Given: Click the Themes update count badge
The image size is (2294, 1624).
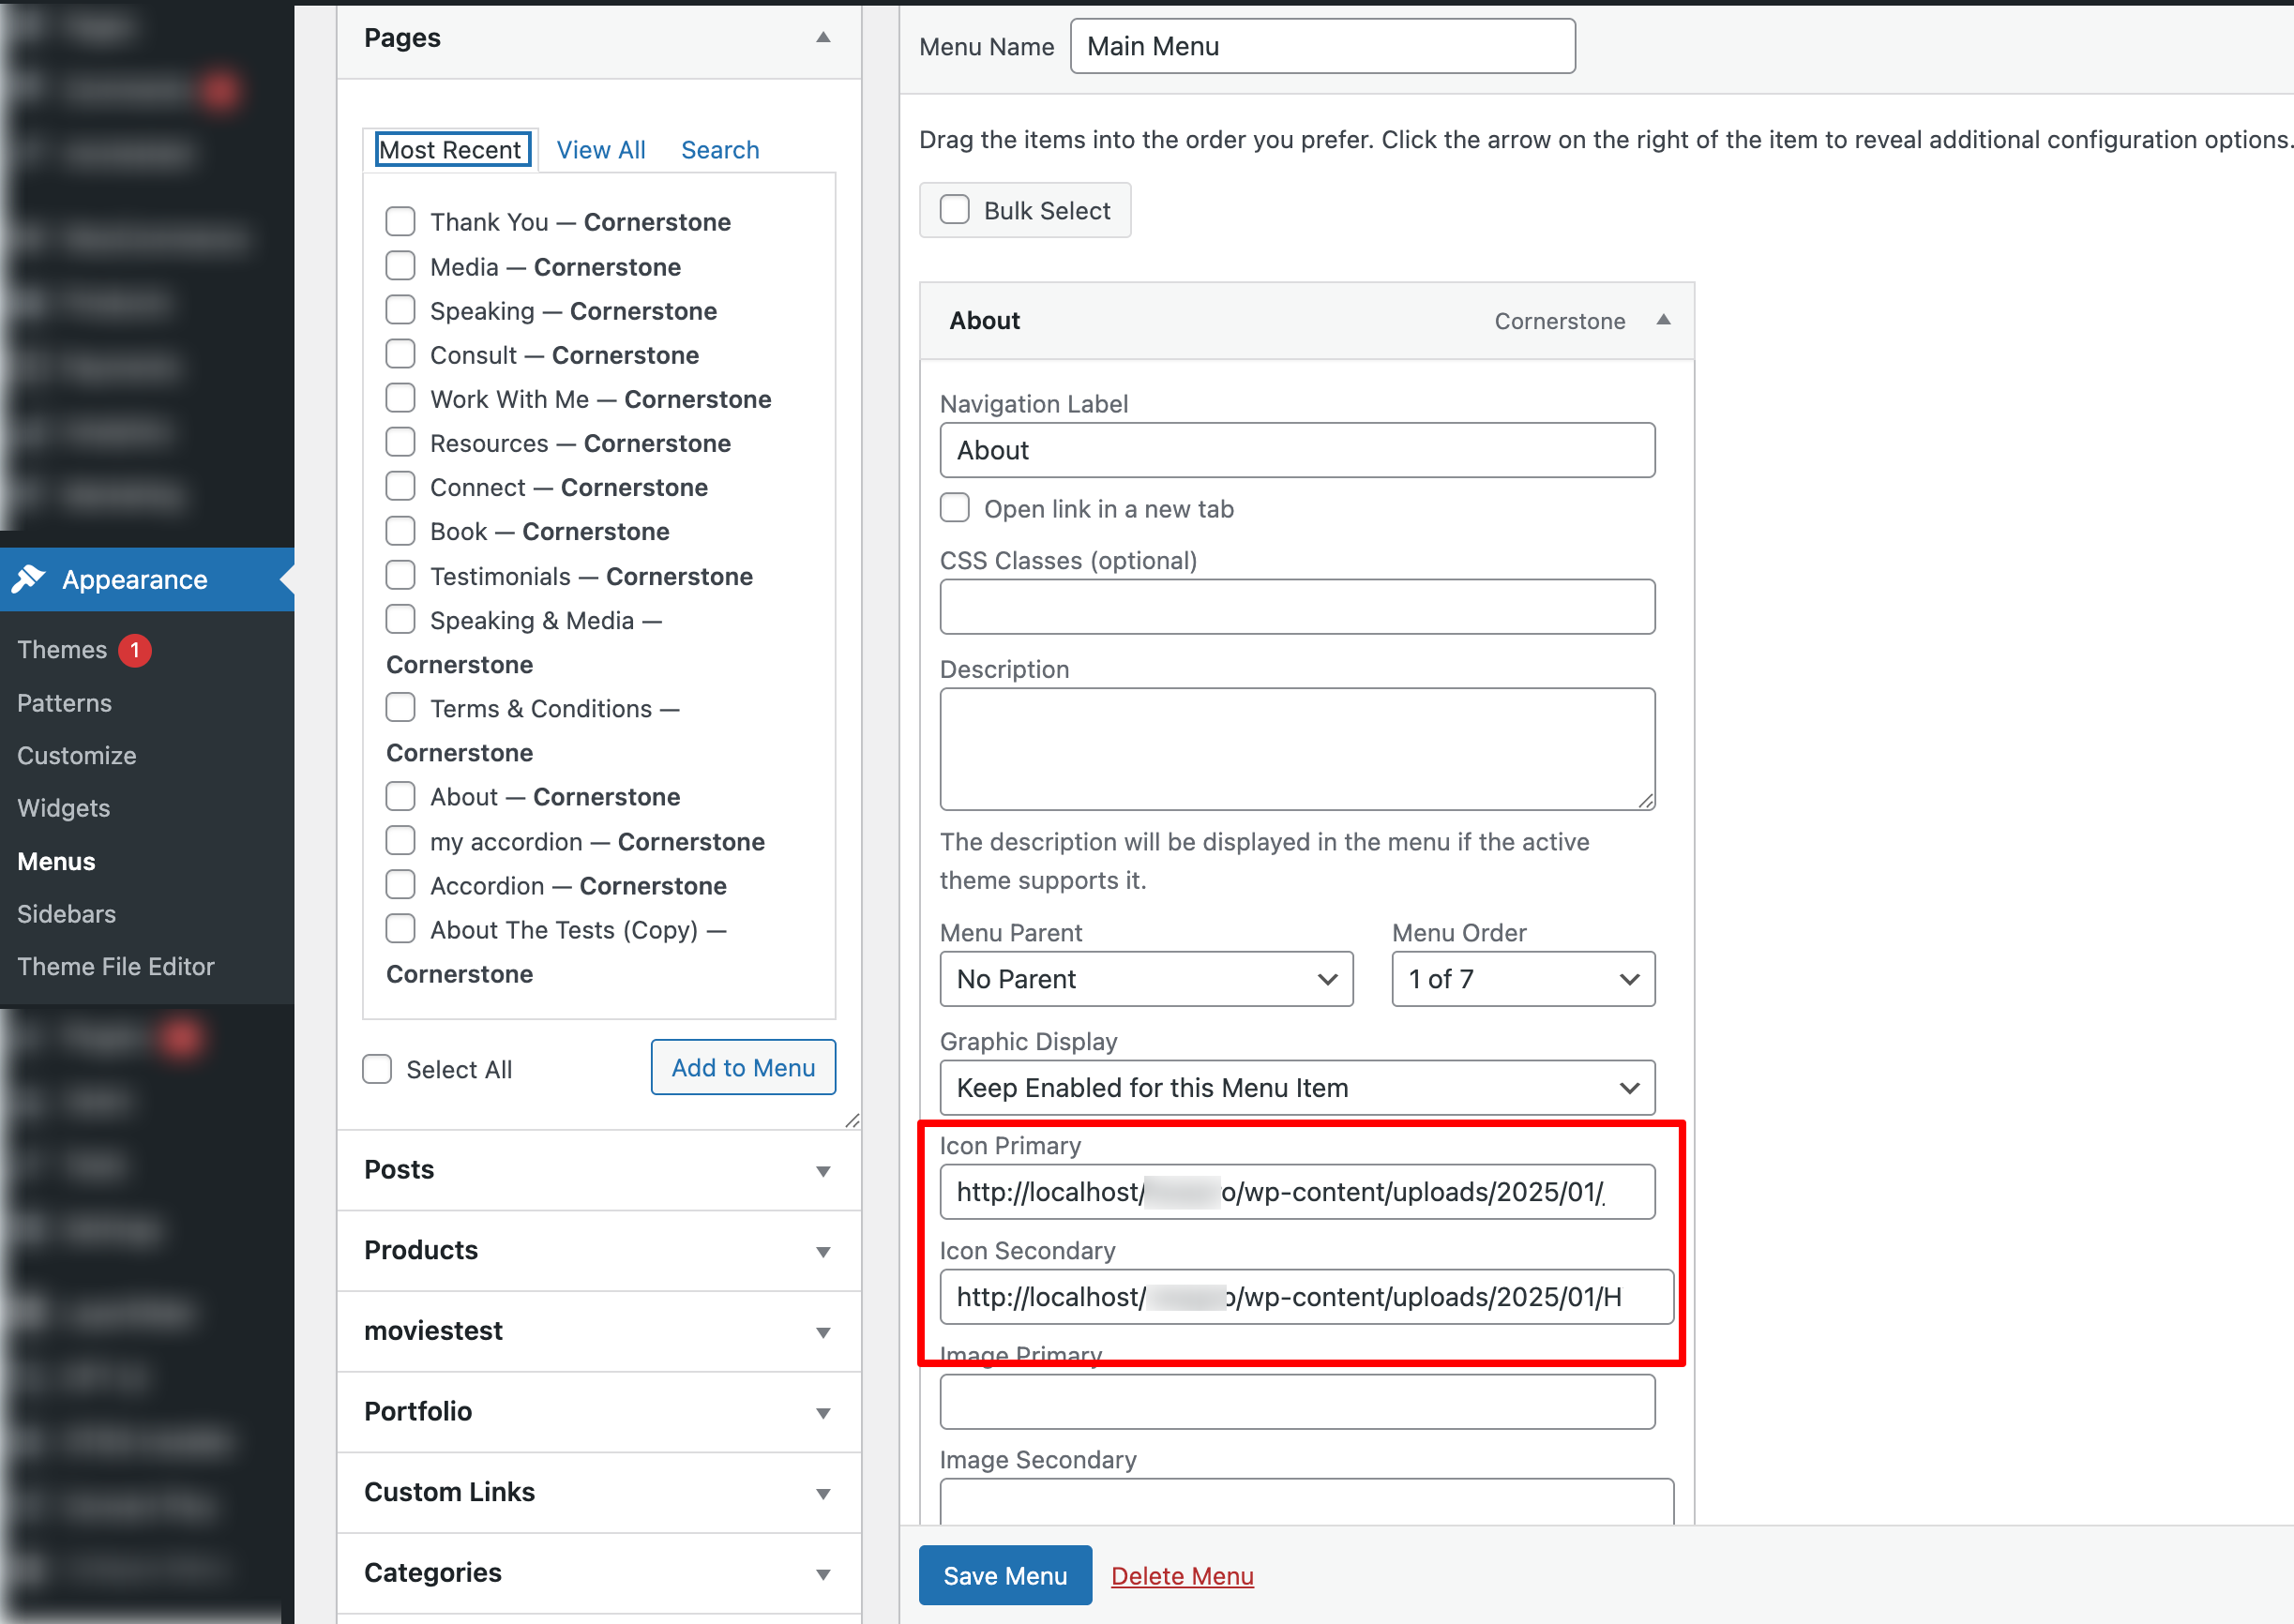Looking at the screenshot, I should (x=135, y=650).
